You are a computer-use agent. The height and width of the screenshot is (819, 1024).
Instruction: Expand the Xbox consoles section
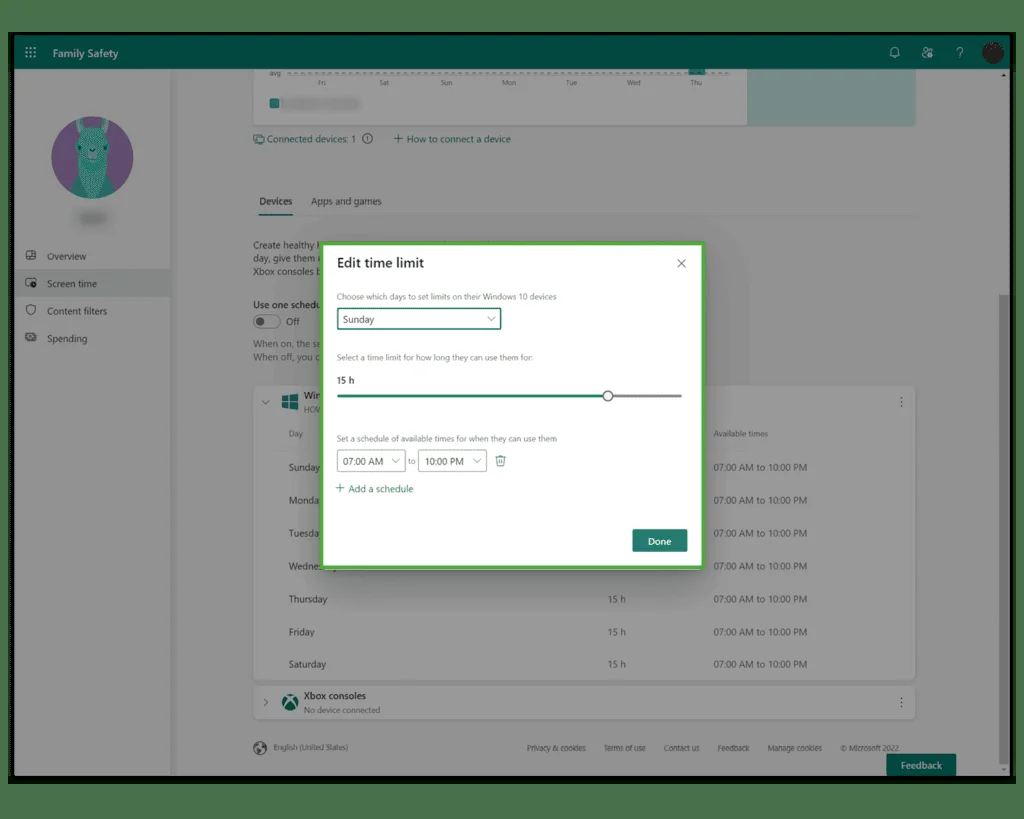266,702
